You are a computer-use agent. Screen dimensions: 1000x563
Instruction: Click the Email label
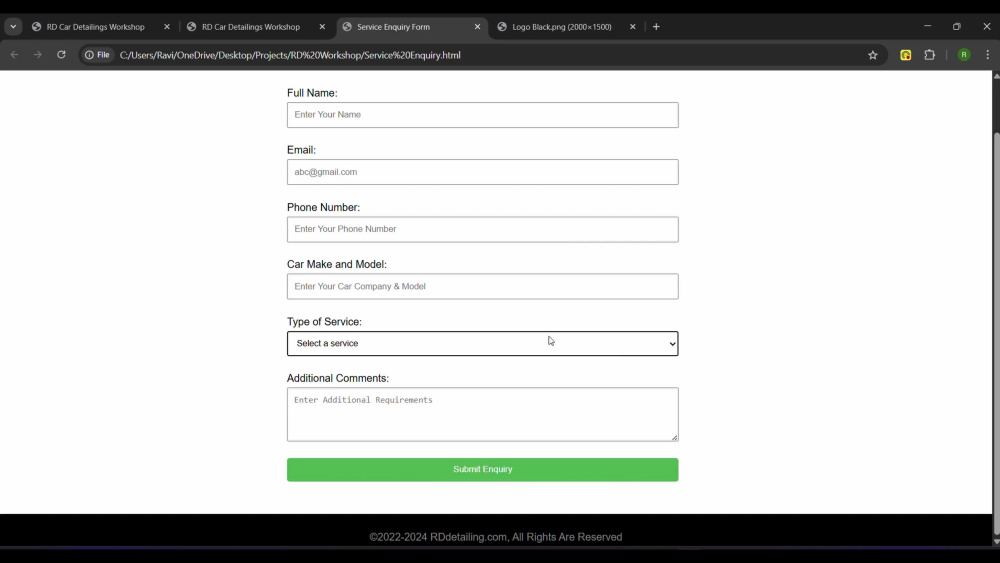(301, 150)
